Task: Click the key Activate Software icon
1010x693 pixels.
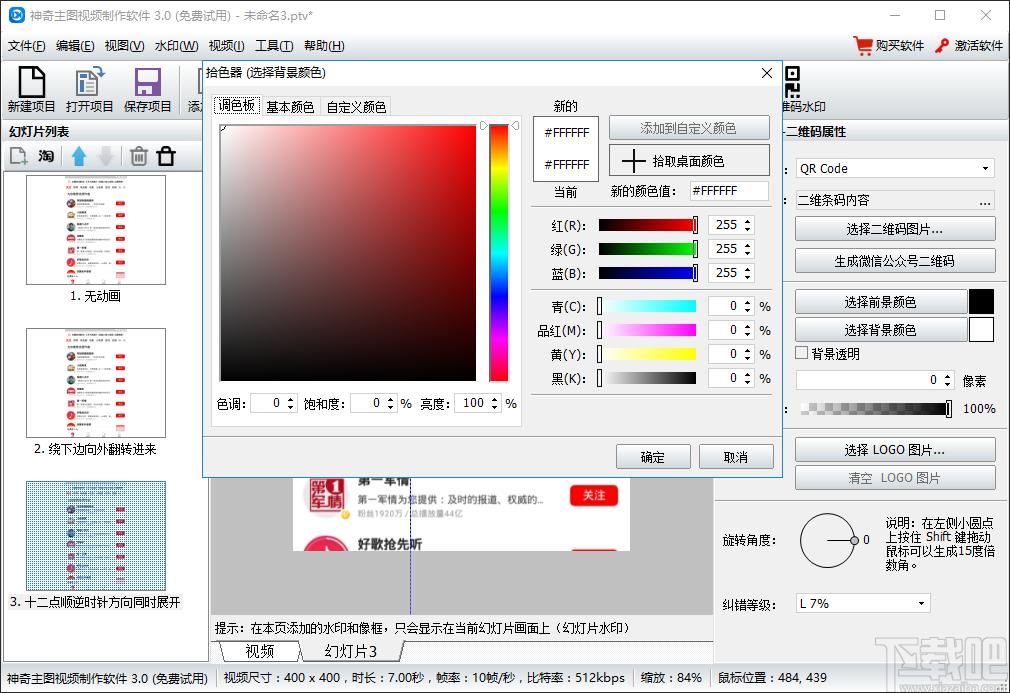Action: tap(942, 46)
